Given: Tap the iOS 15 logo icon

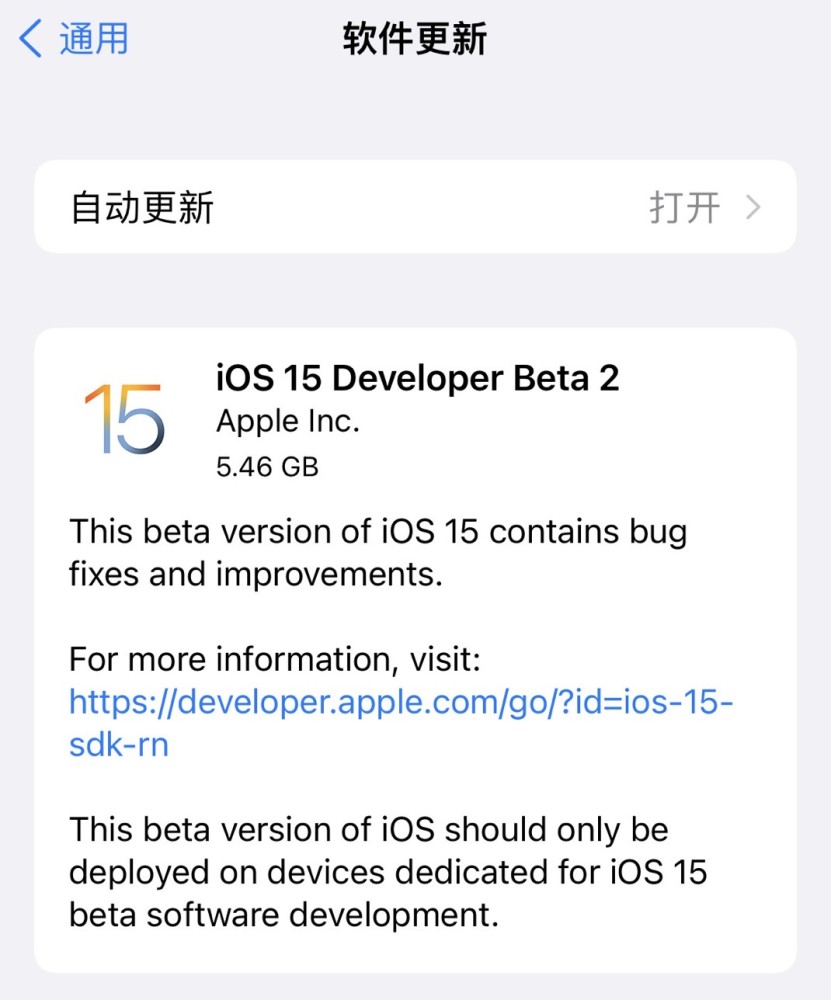Looking at the screenshot, I should pos(122,417).
